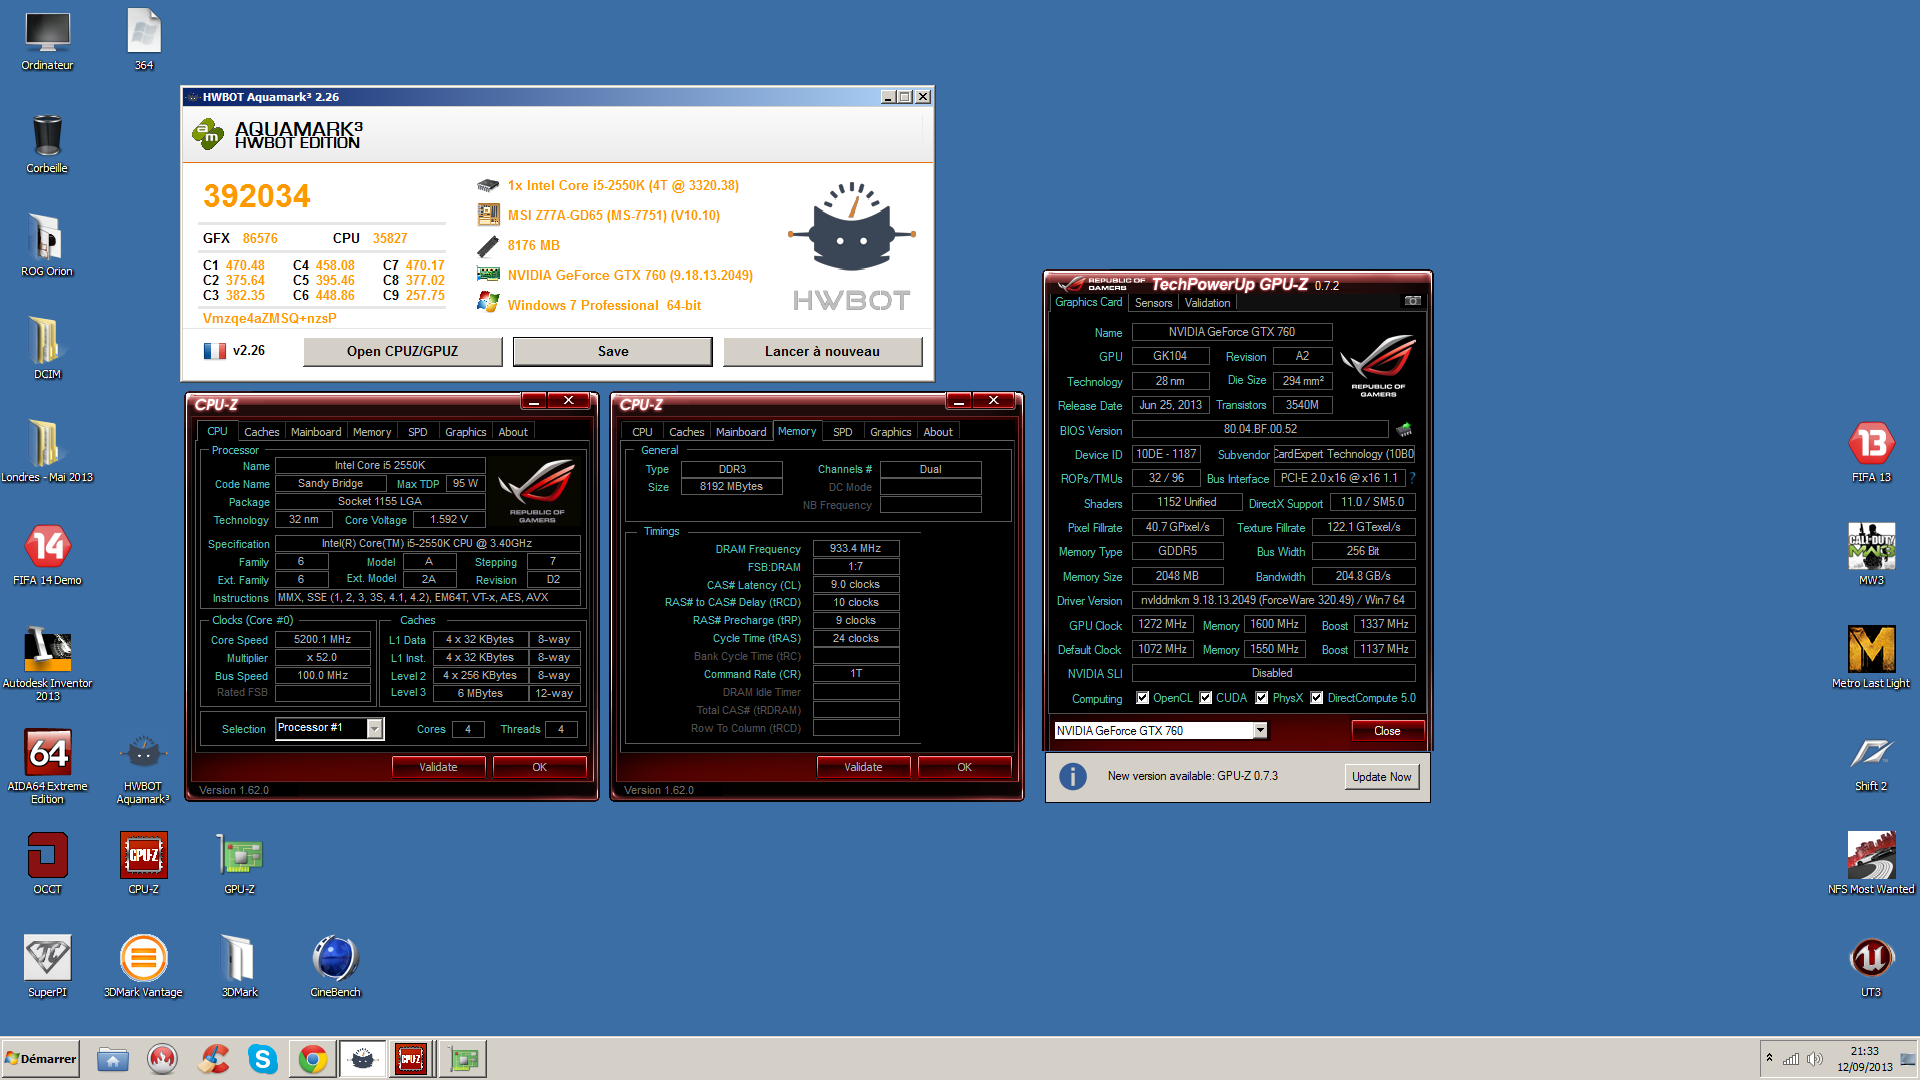Viewport: 1920px width, 1080px height.
Task: Toggle the CUDA checkbox in GPU-Z
Action: point(1206,698)
